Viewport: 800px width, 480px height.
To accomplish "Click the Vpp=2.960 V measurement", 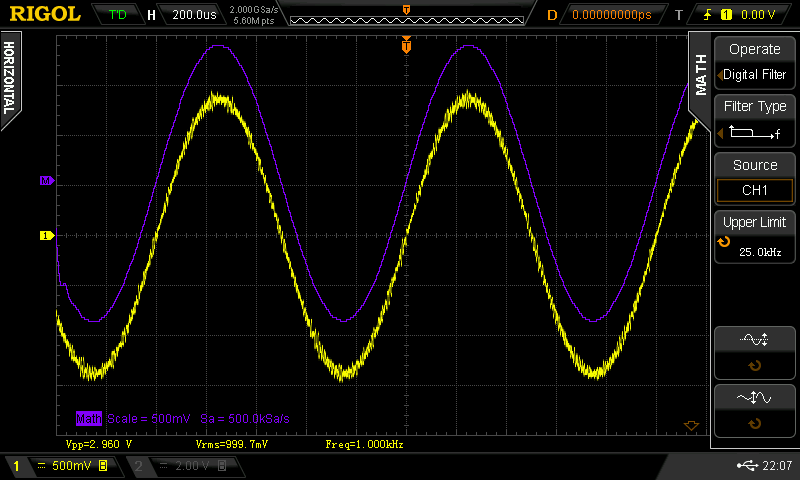I will pyautogui.click(x=98, y=444).
